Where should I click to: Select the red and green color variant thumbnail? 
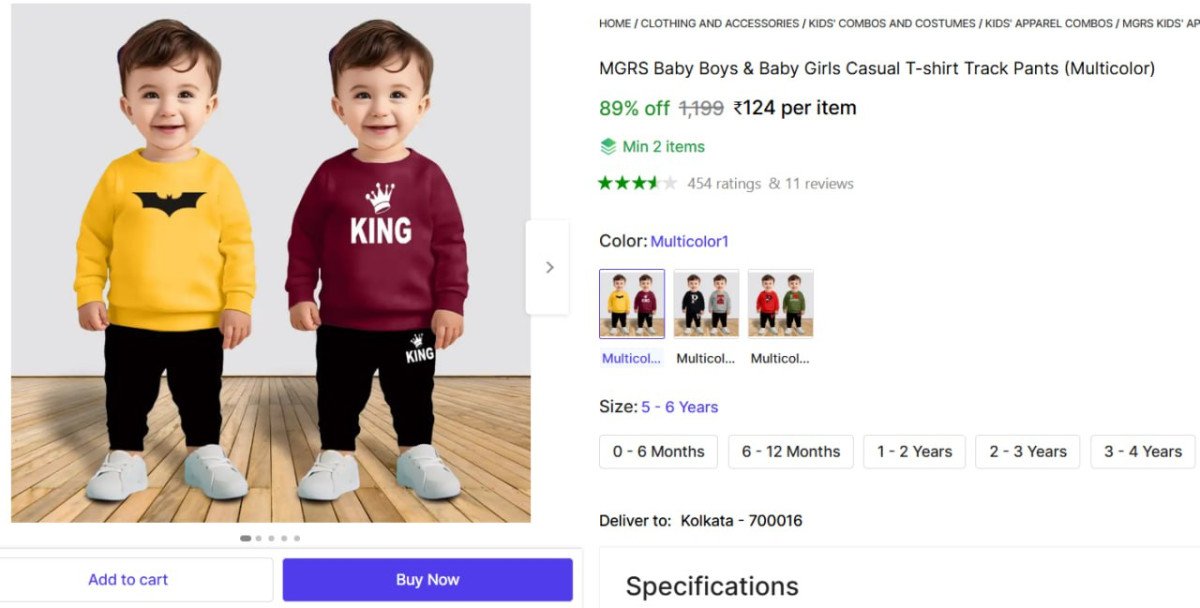tap(780, 303)
